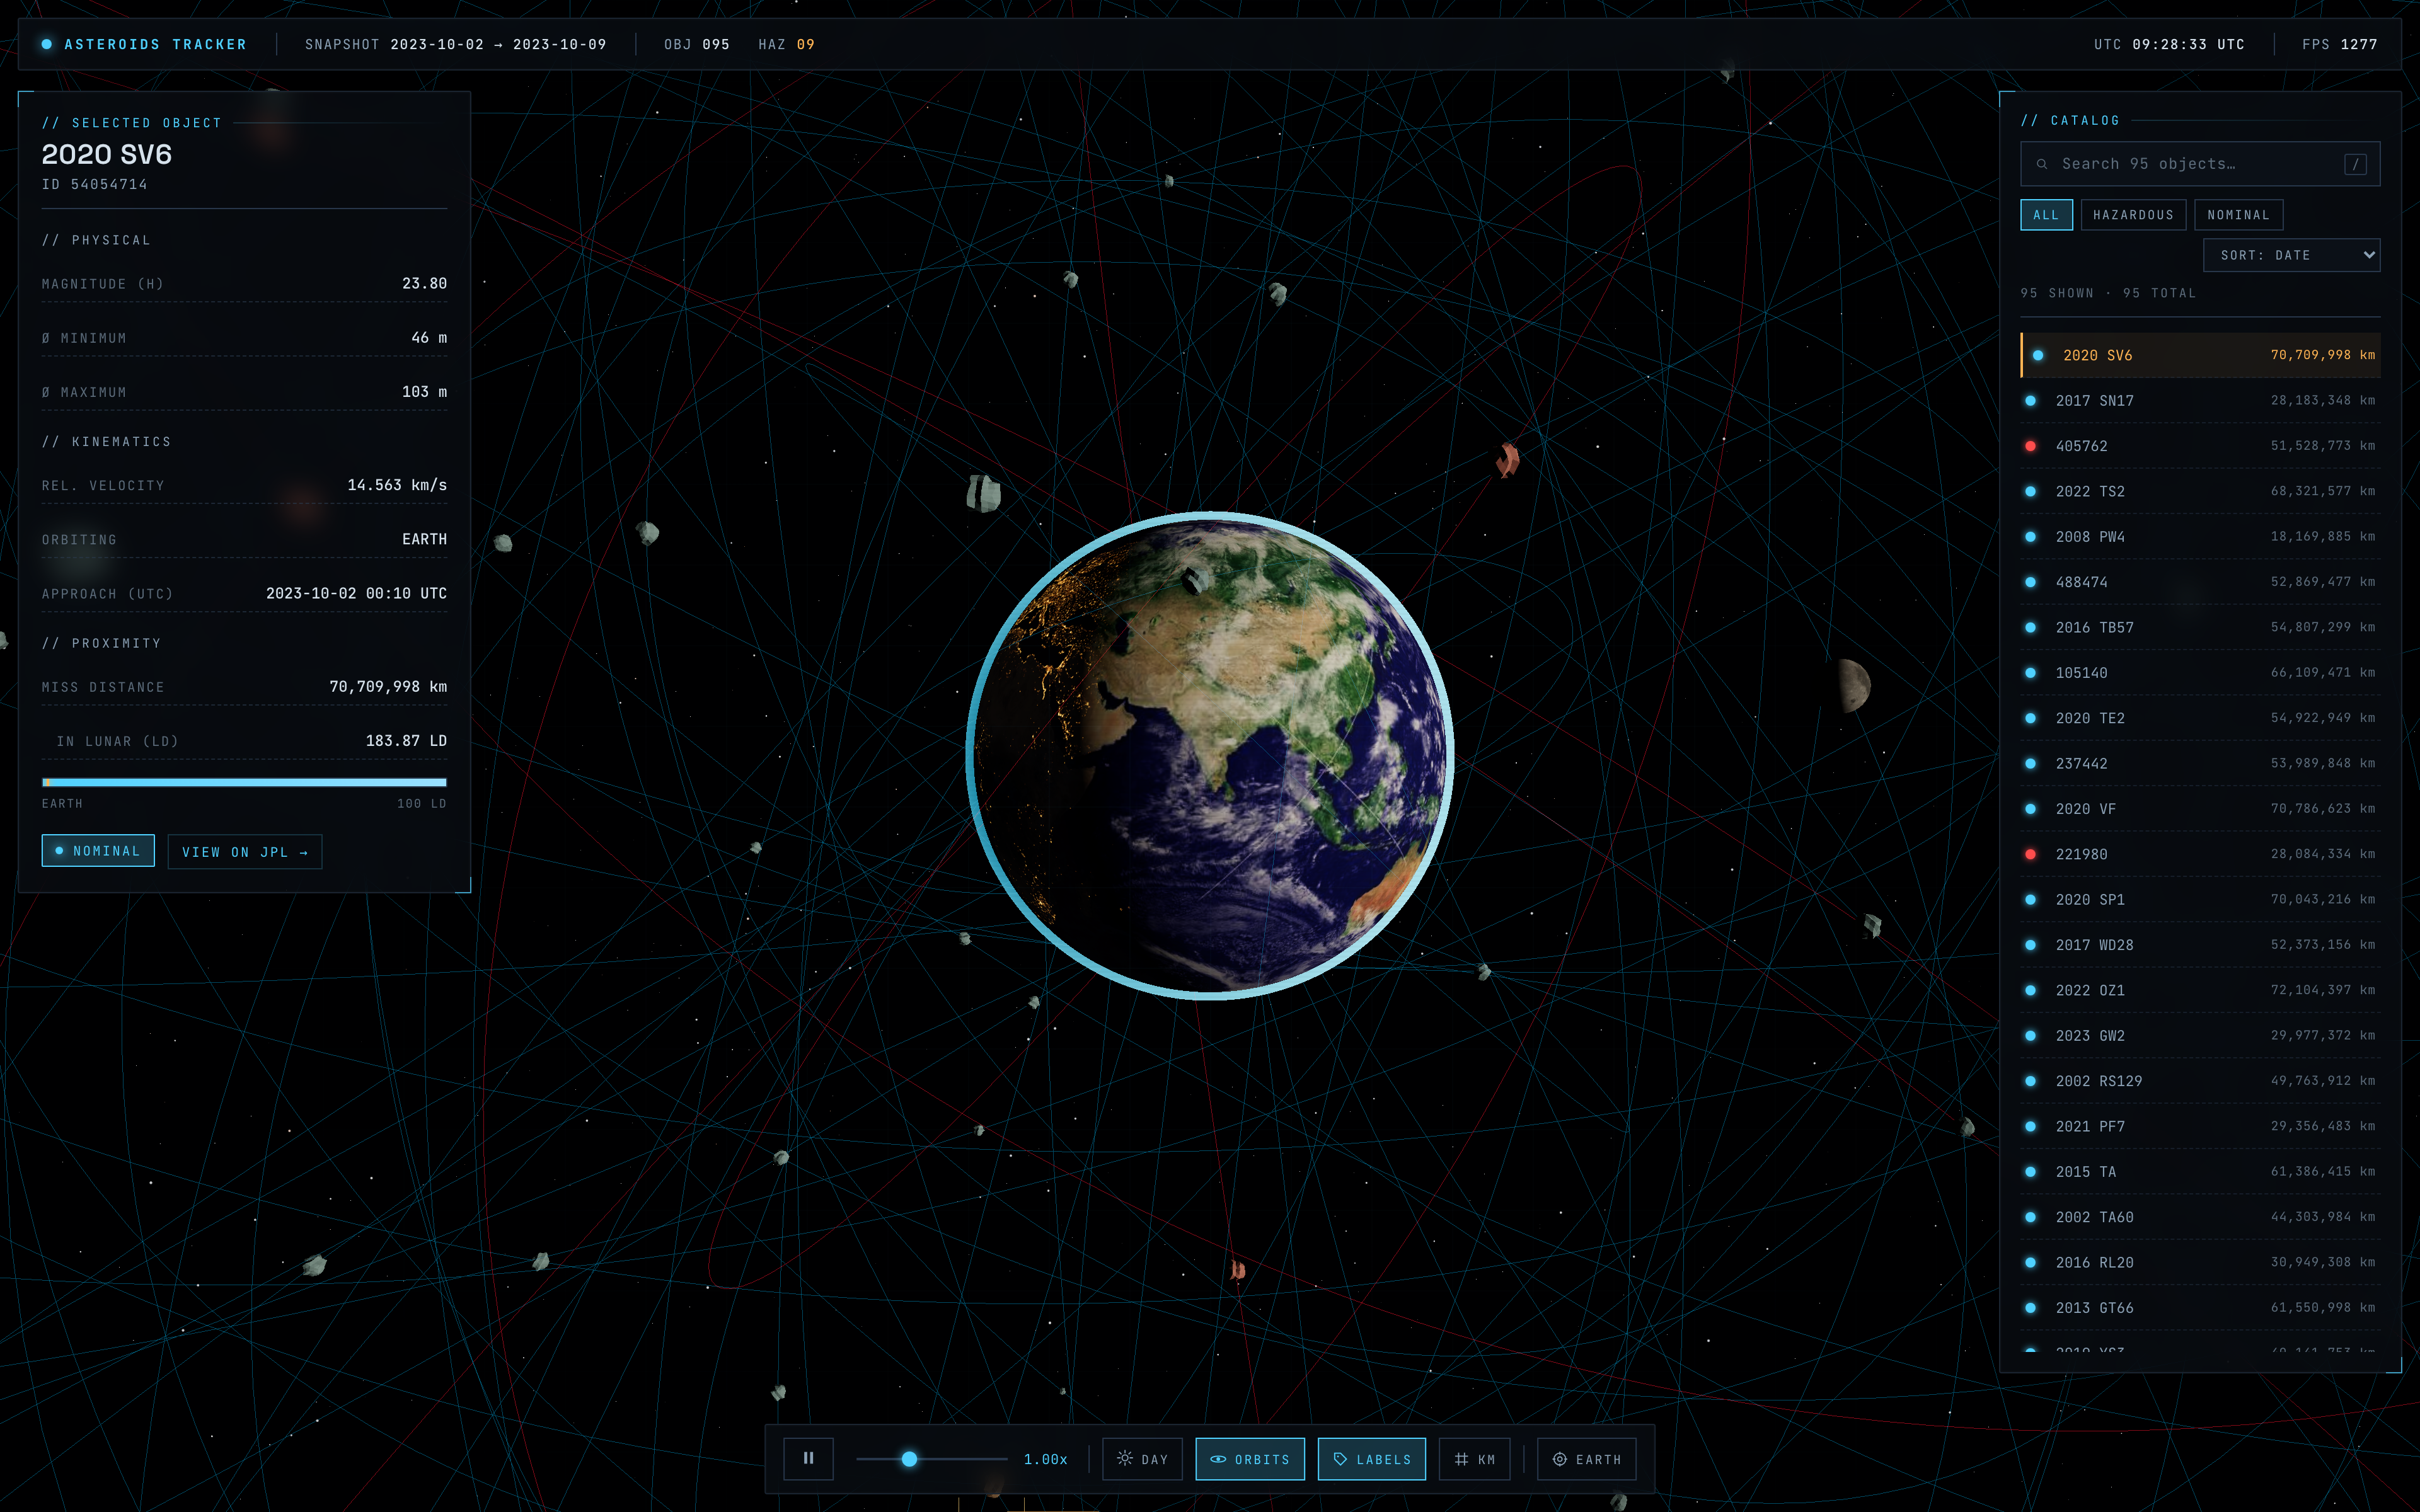
Task: Select 2002 RS129 catalog row
Action: tap(2200, 1081)
